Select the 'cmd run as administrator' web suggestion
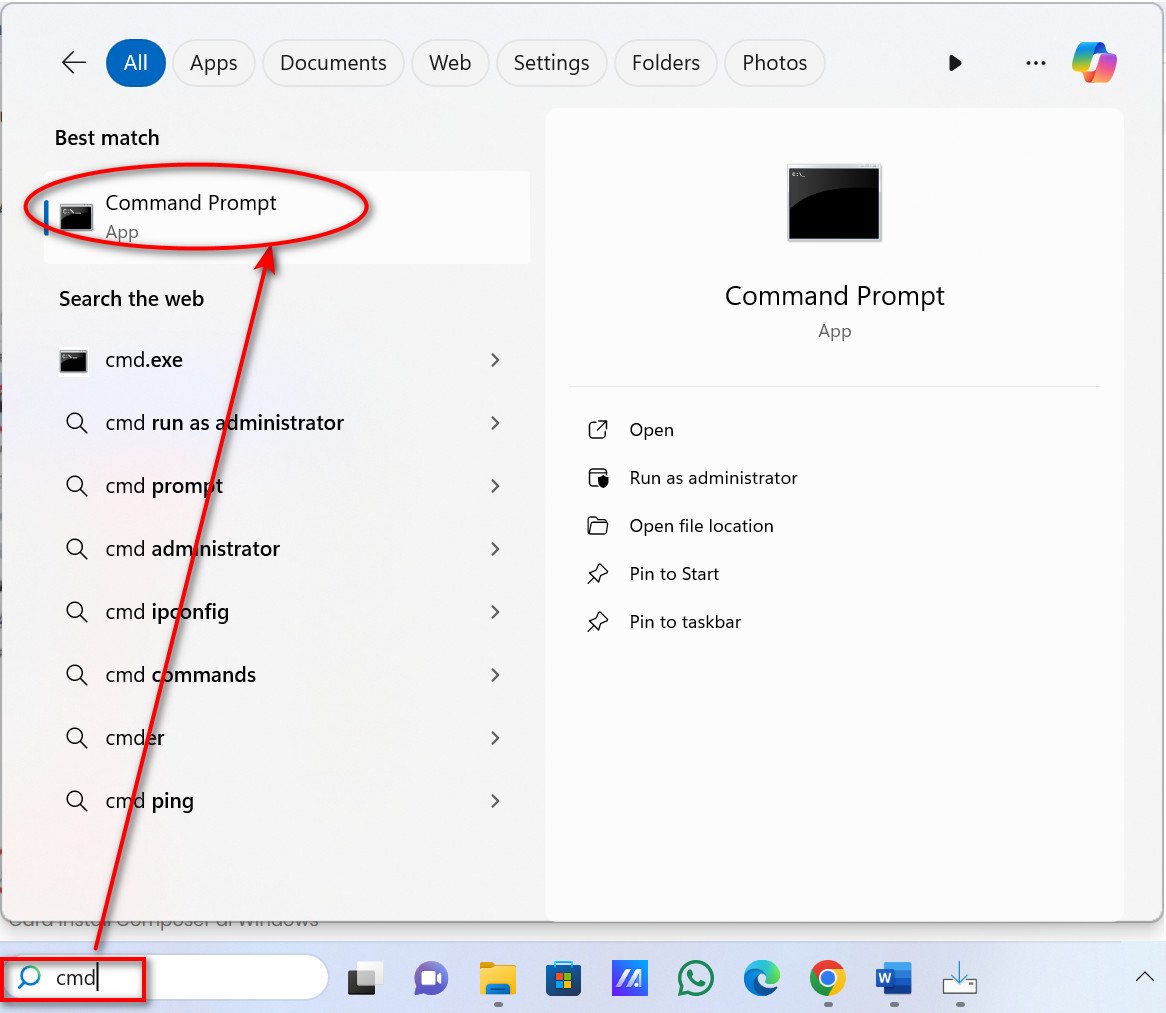The height and width of the screenshot is (1013, 1166). click(x=224, y=423)
